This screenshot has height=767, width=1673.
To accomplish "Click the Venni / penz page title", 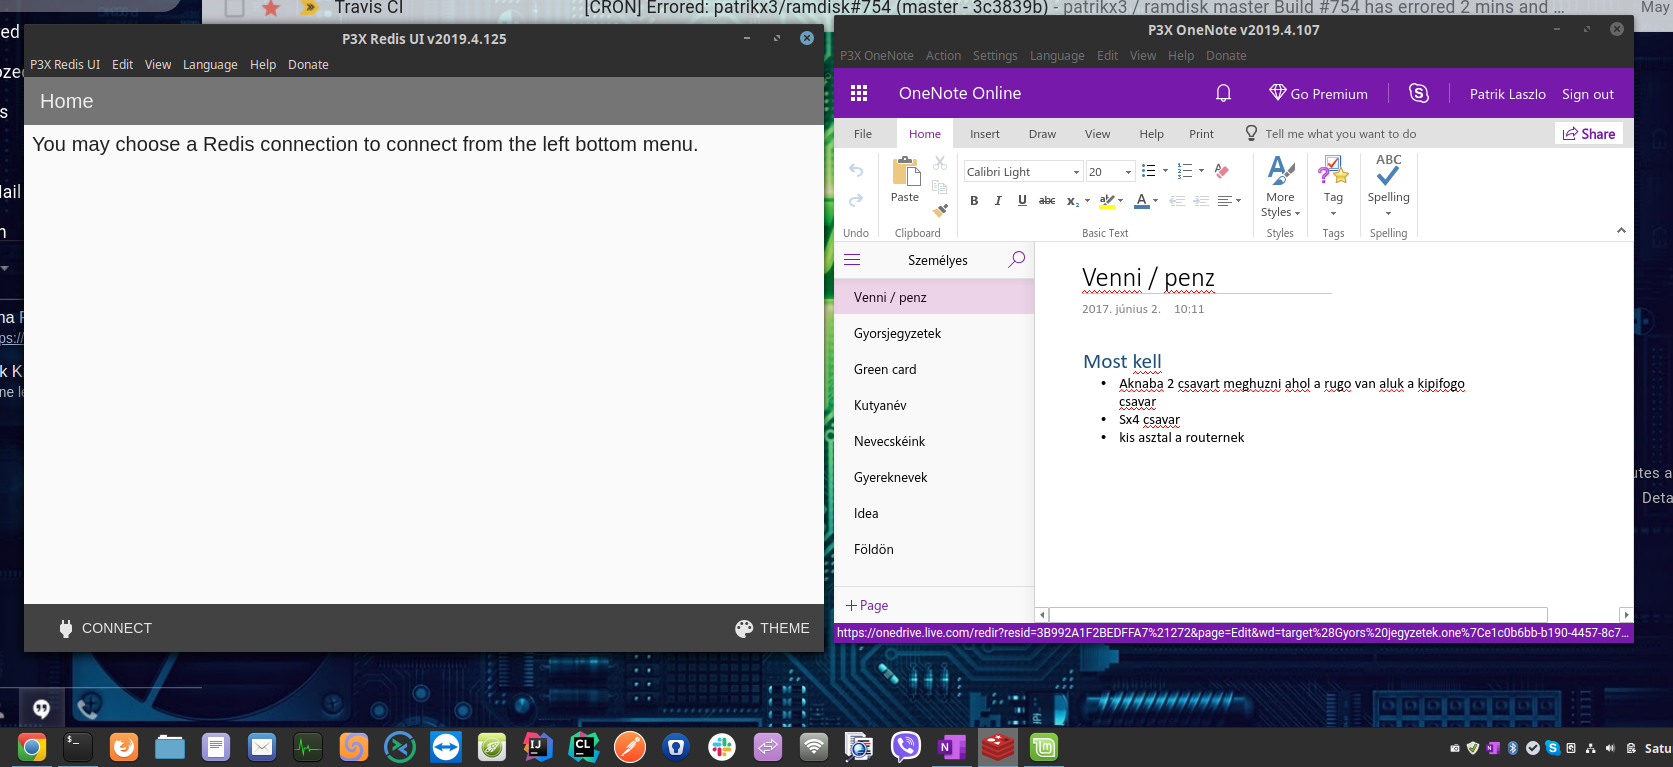I will coord(1148,278).
